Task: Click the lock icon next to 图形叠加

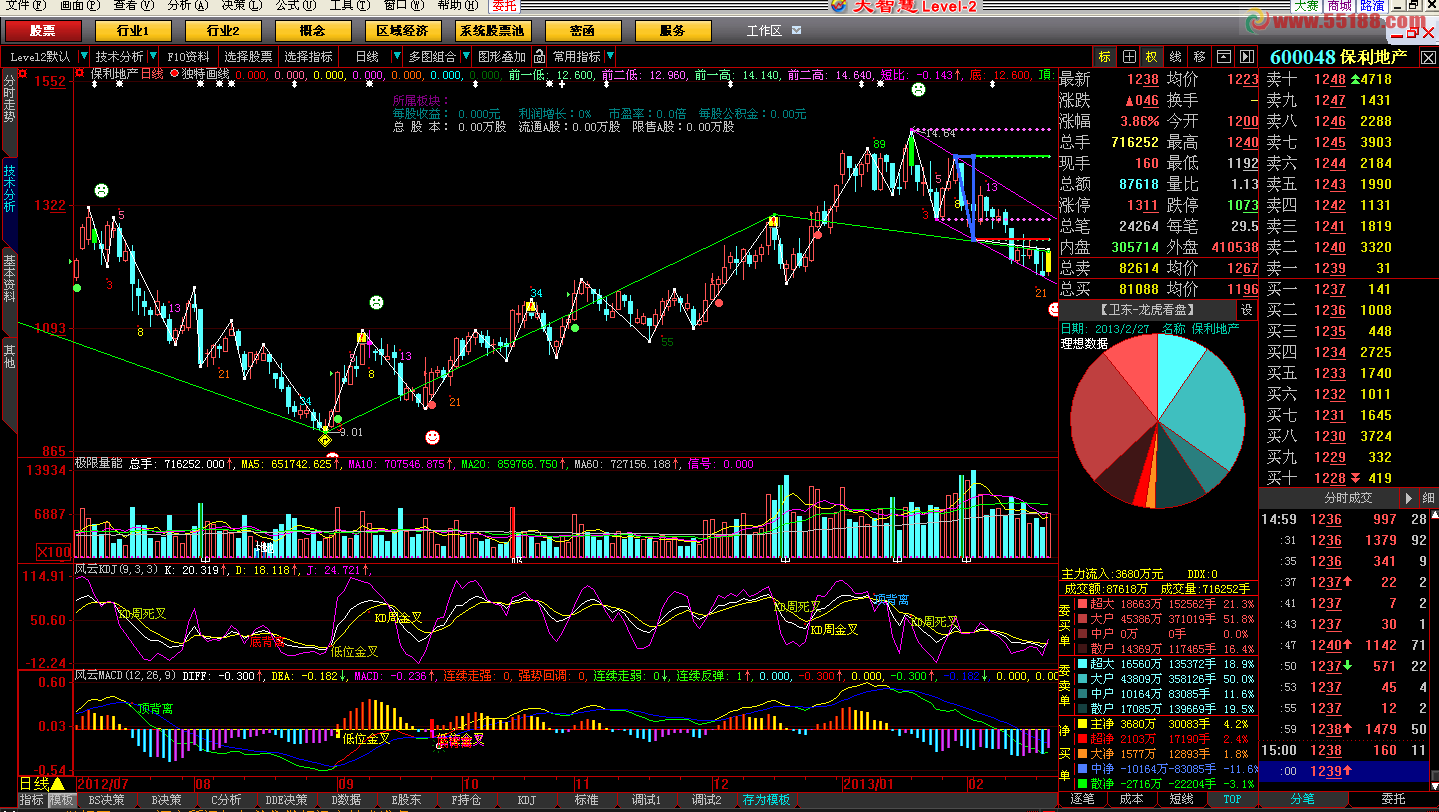Action: (539, 56)
